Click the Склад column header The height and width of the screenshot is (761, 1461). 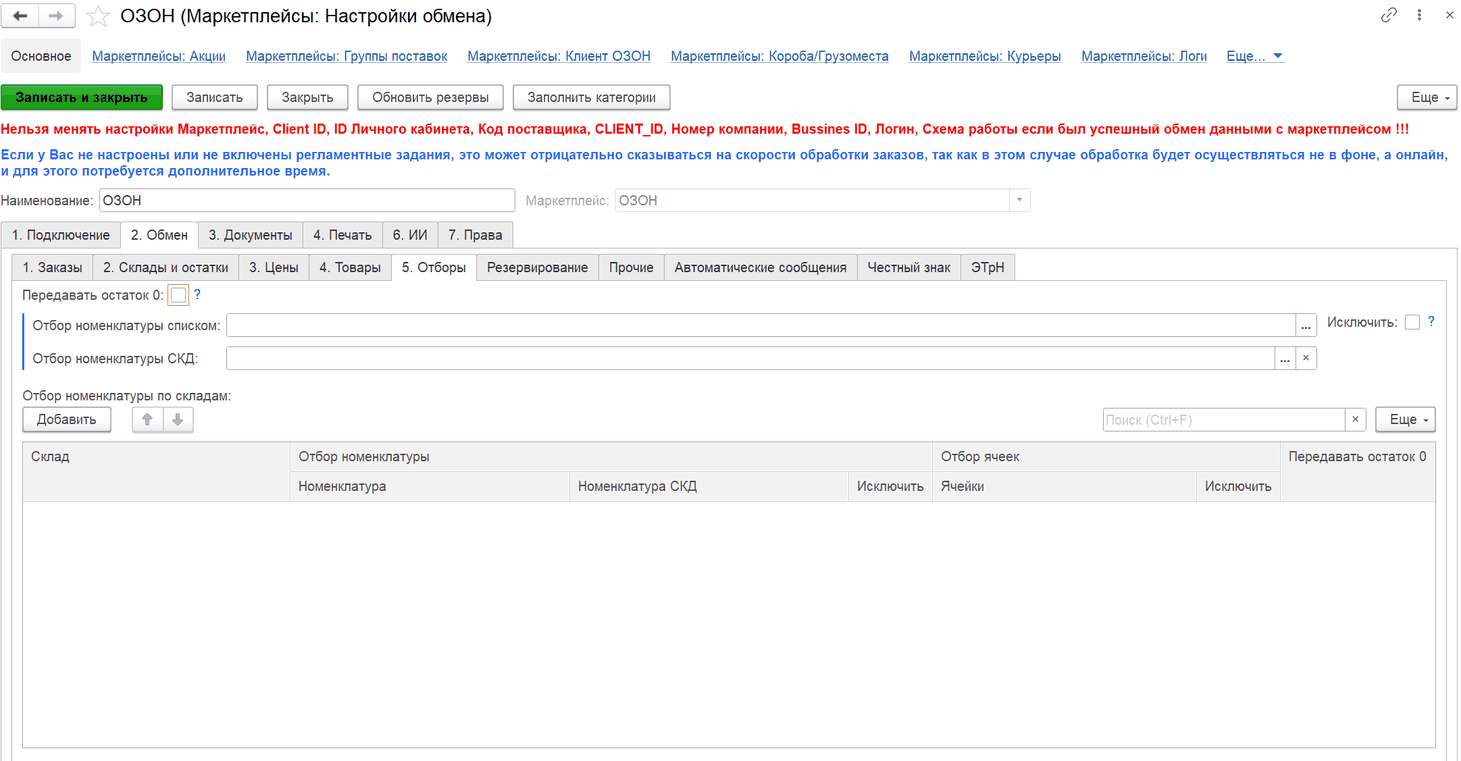[156, 472]
